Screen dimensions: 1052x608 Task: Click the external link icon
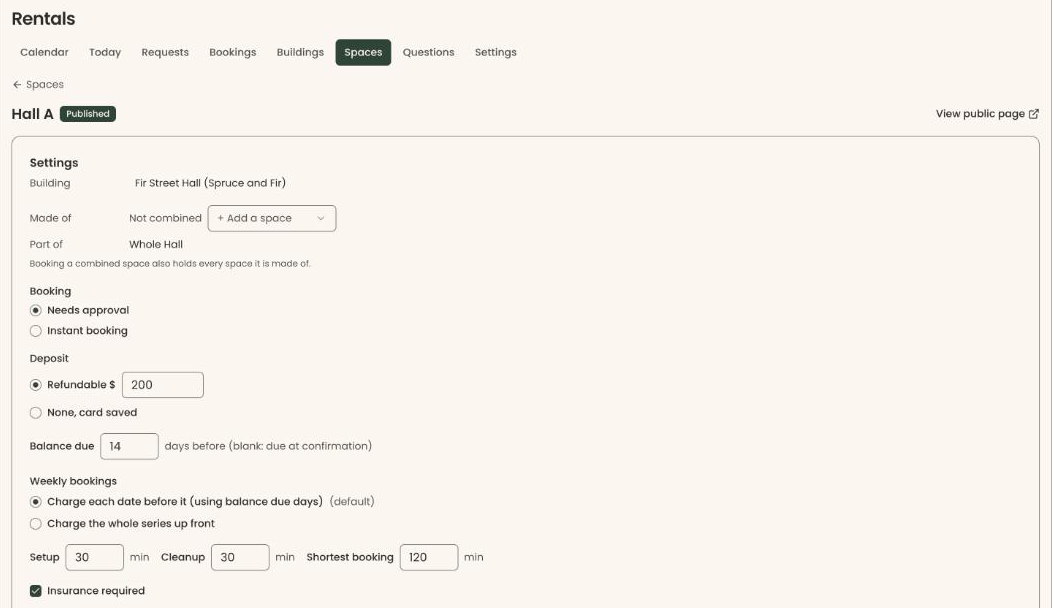[1034, 114]
